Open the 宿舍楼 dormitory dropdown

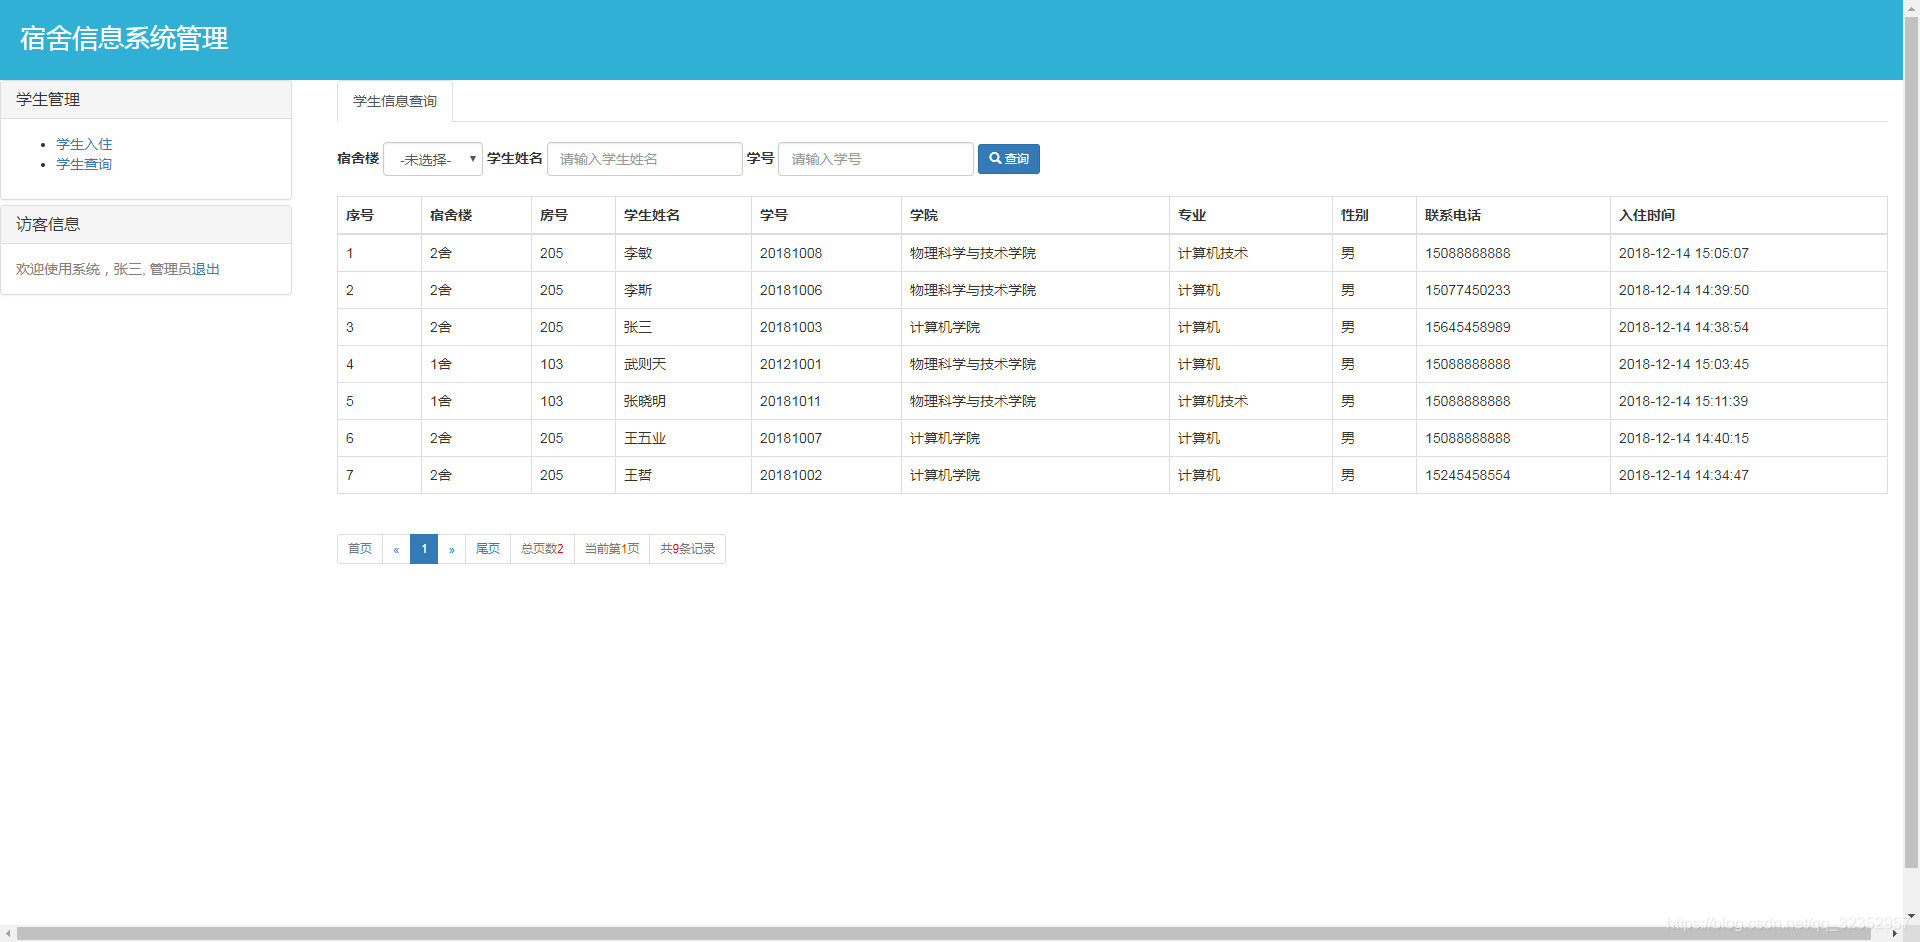(432, 159)
